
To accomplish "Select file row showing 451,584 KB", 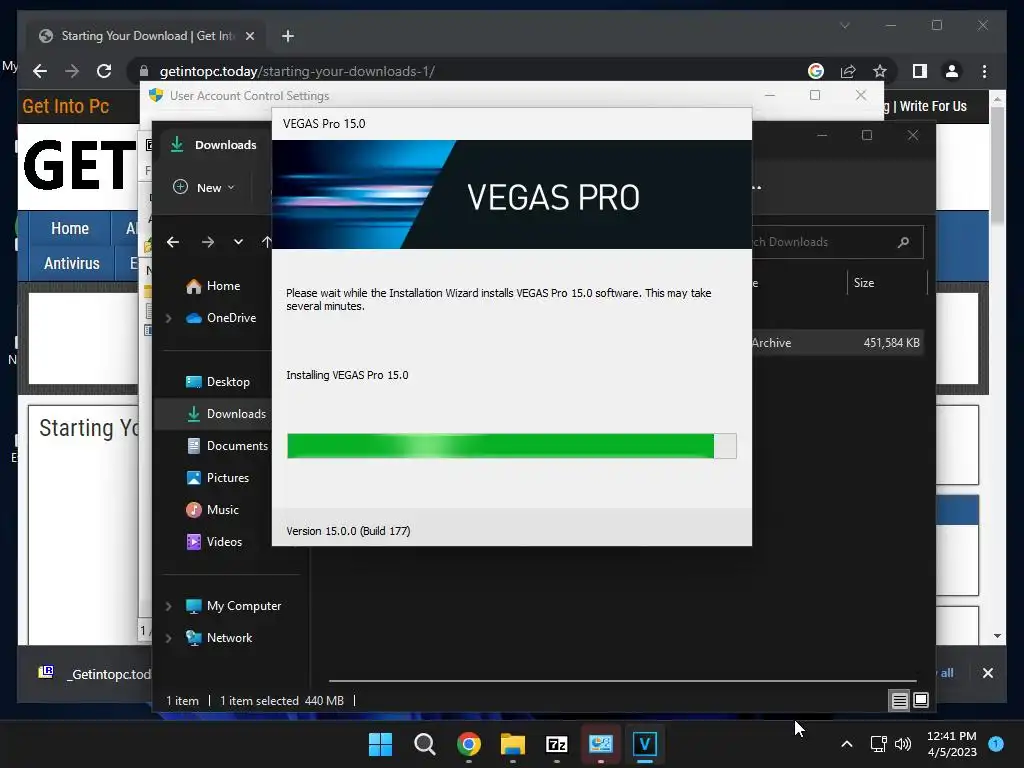I will coord(838,343).
